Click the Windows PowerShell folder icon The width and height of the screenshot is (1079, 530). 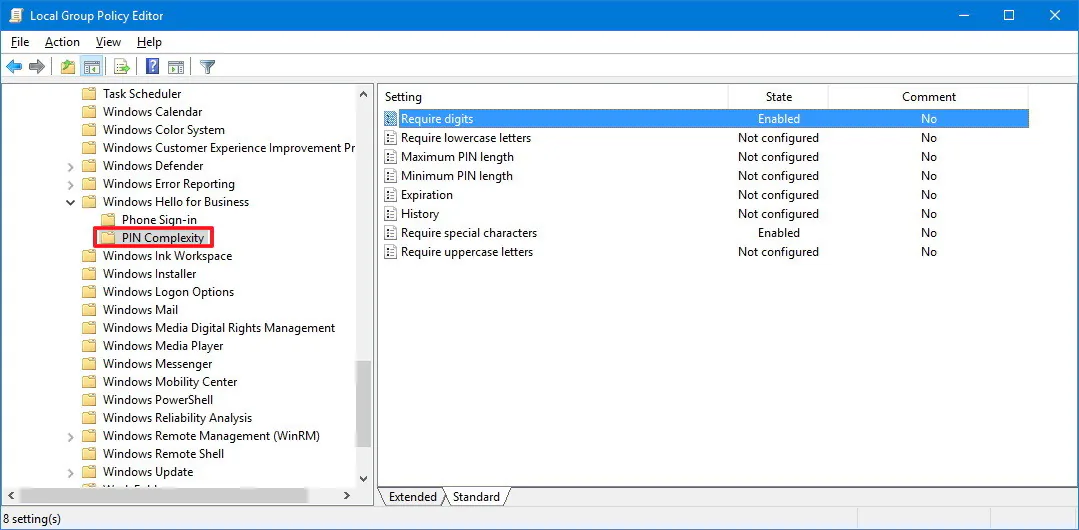point(89,400)
